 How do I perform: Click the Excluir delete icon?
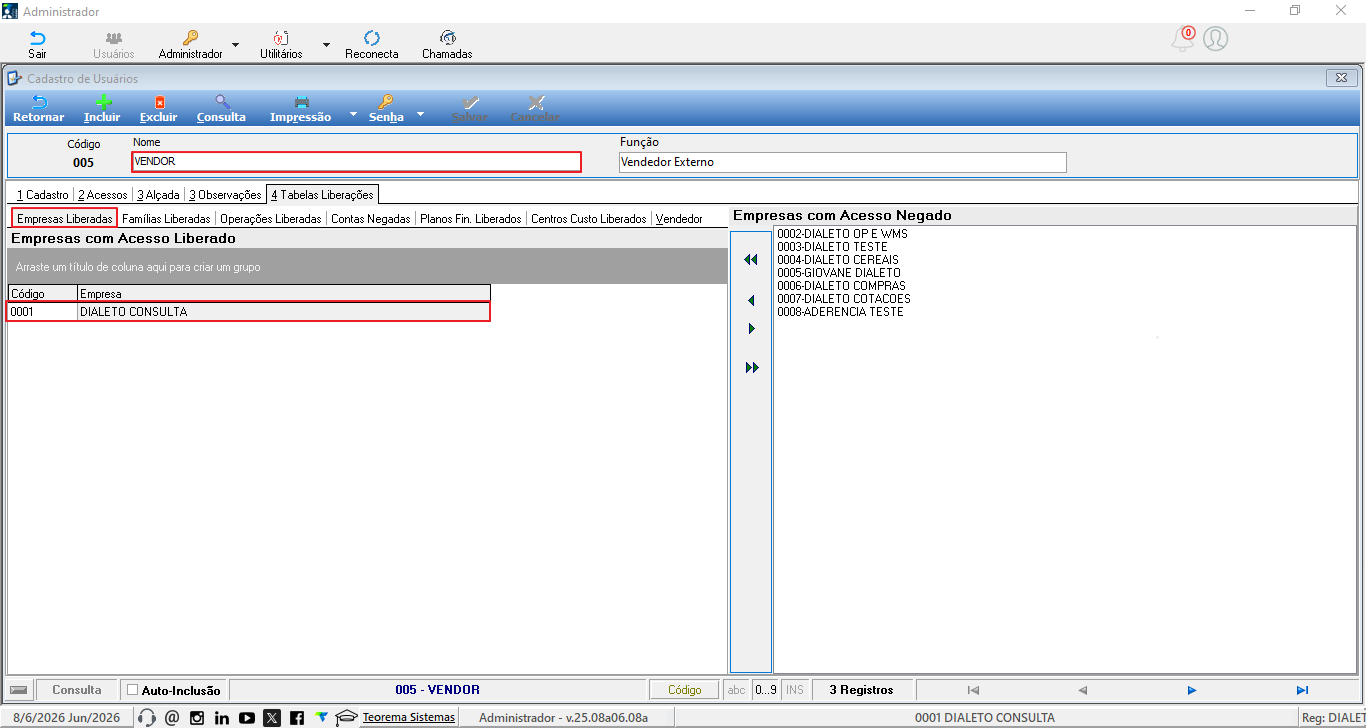pos(158,102)
